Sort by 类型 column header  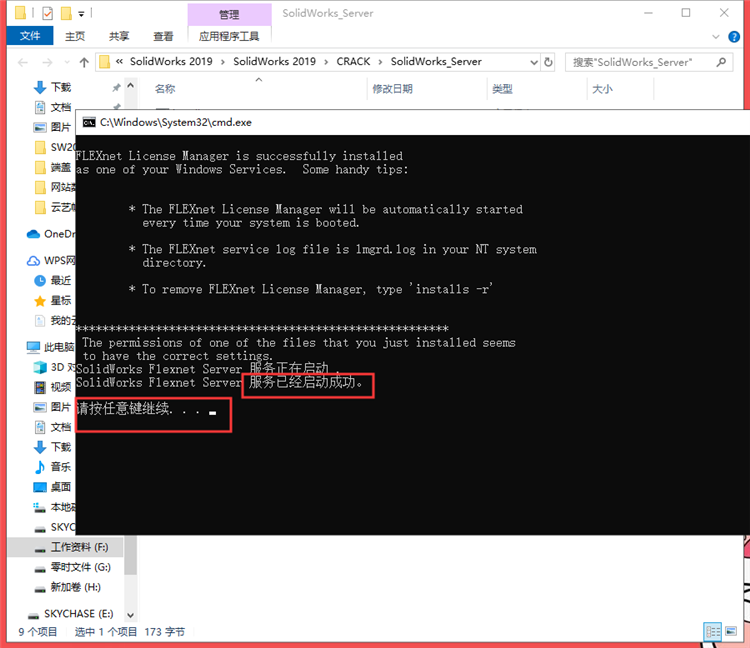pos(502,89)
